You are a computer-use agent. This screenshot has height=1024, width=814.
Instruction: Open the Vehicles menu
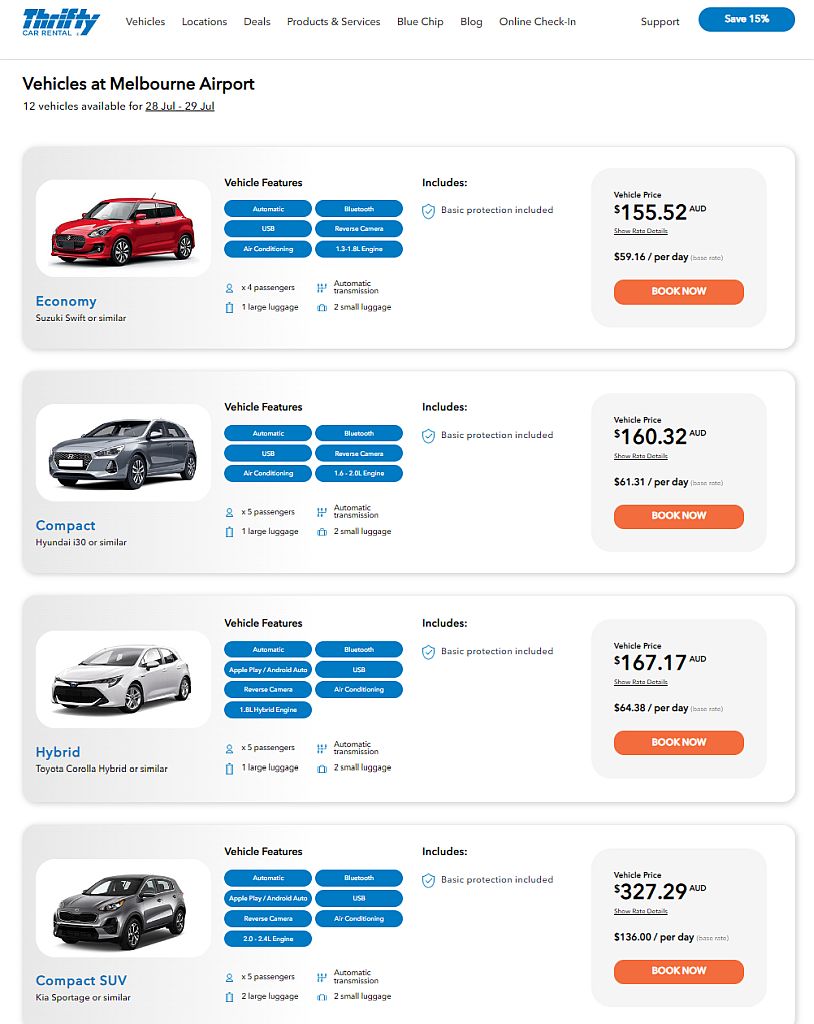click(146, 21)
